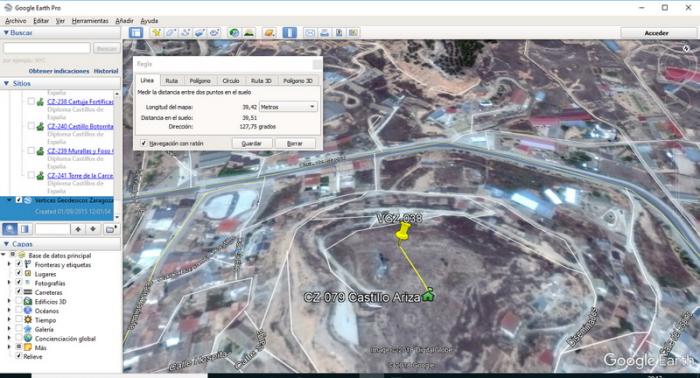Open the Archivo menu
Viewport: 700px width, 378px height.
[x=16, y=21]
